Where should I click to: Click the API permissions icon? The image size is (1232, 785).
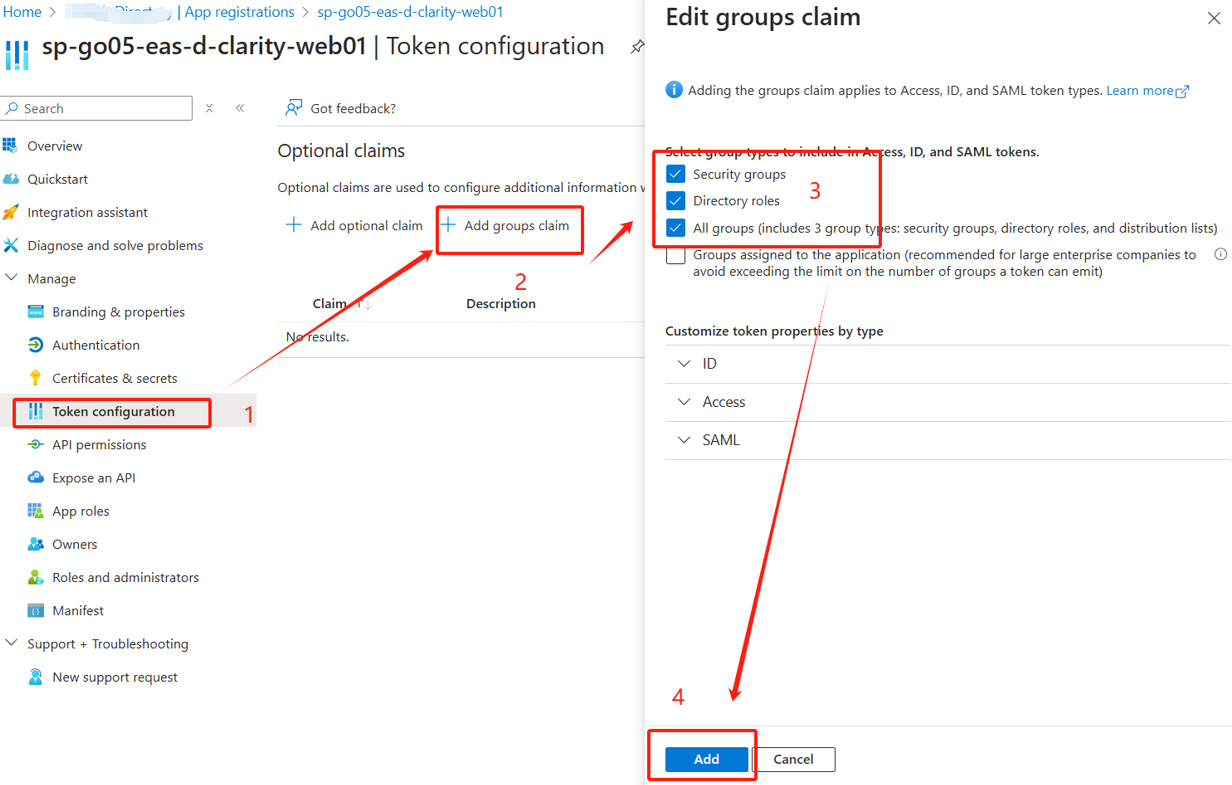pyautogui.click(x=36, y=445)
